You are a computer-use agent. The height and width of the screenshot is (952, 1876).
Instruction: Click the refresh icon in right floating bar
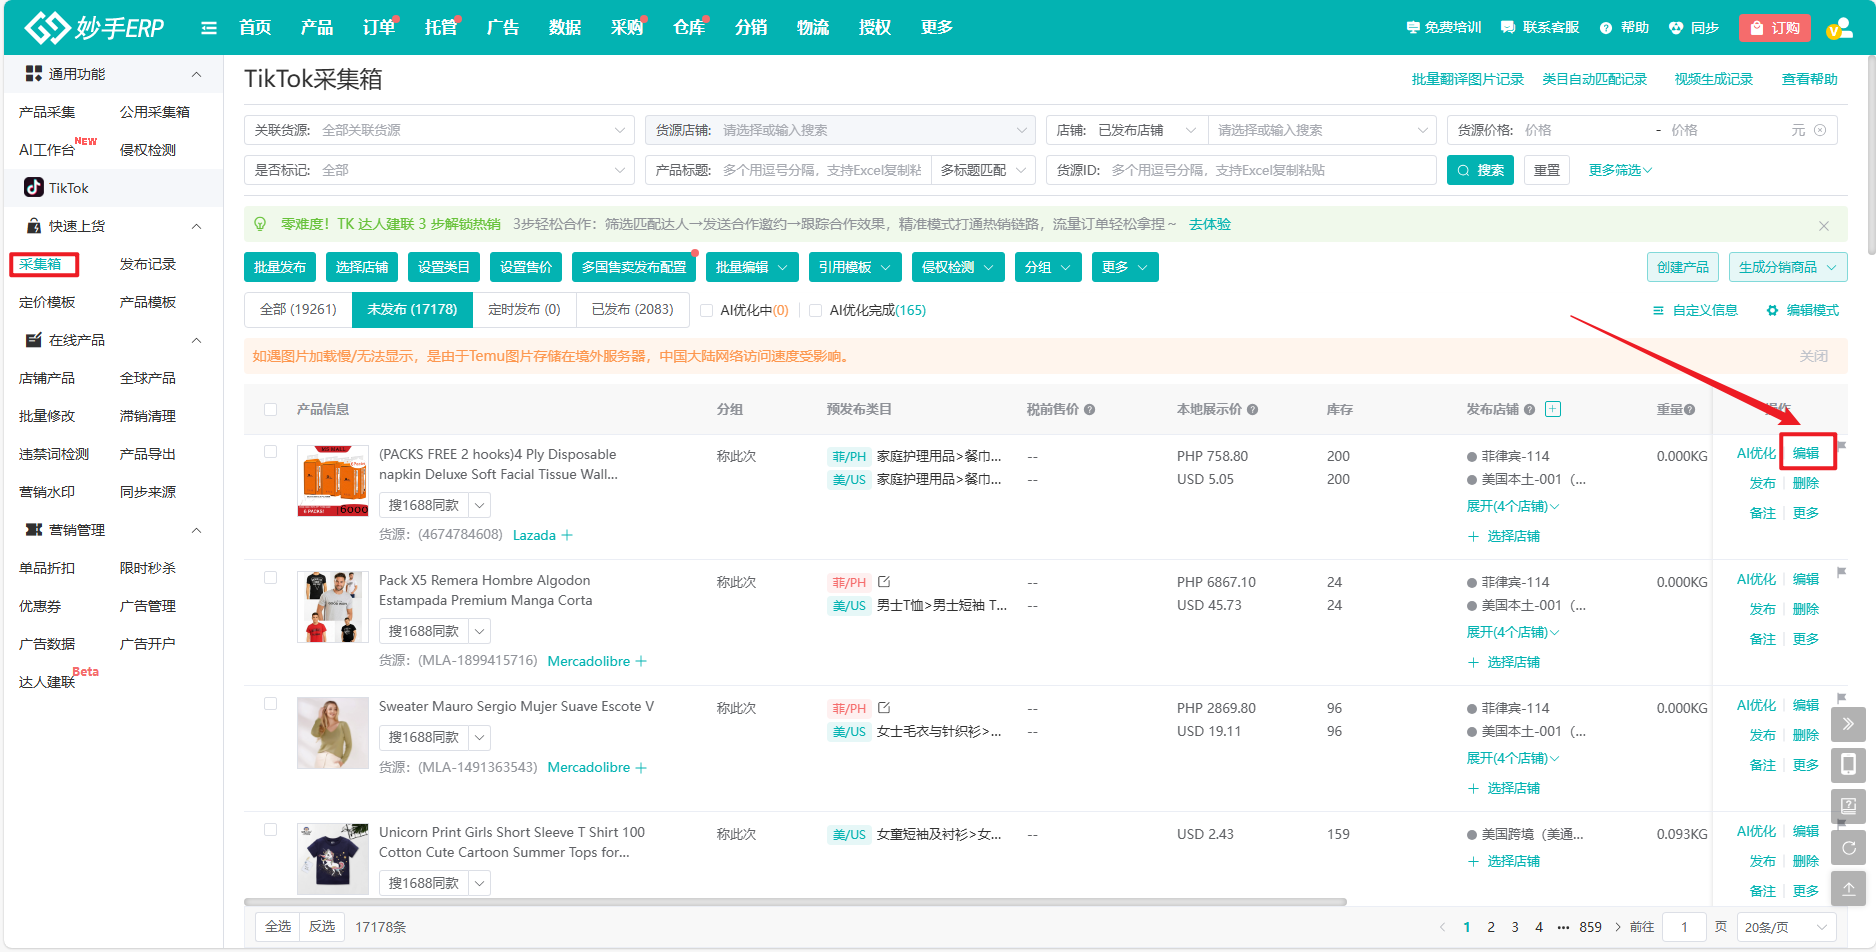pos(1848,848)
